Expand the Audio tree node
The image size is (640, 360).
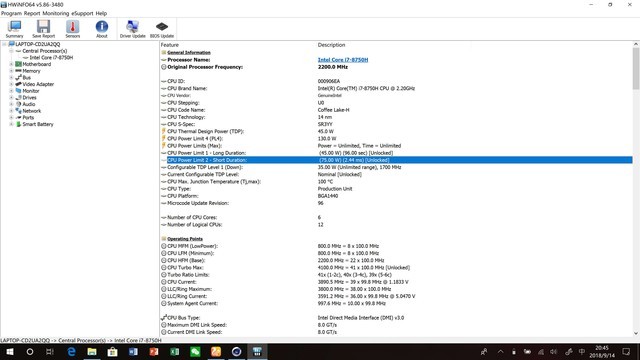click(x=11, y=104)
